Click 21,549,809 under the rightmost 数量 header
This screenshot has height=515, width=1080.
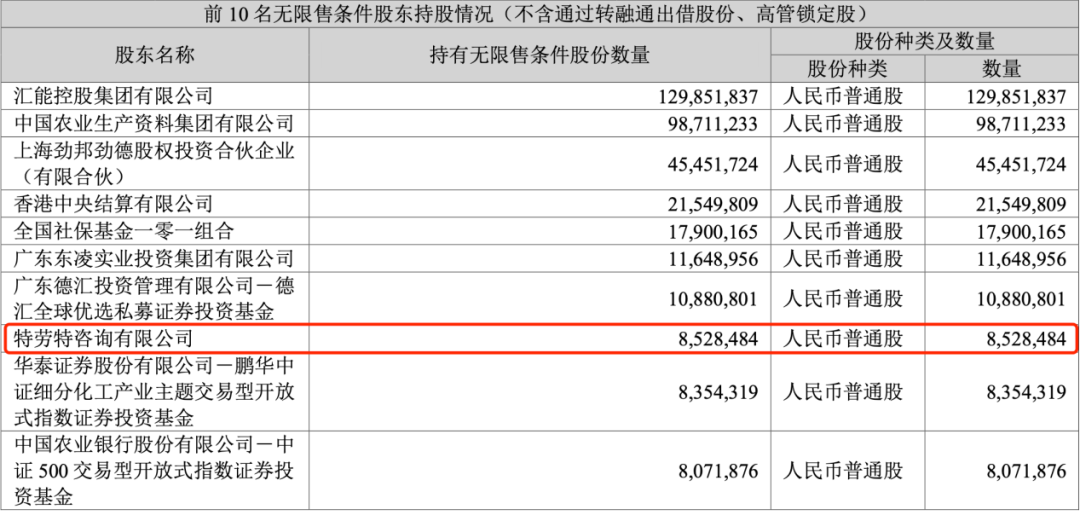pyautogui.click(x=1022, y=204)
